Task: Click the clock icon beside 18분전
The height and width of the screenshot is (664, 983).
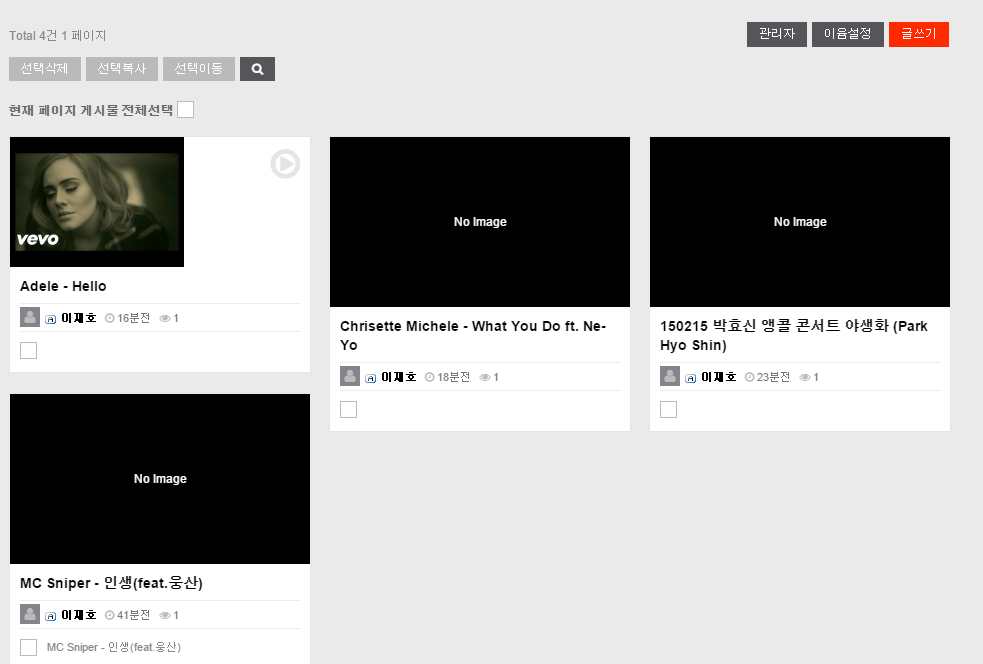Action: [429, 377]
